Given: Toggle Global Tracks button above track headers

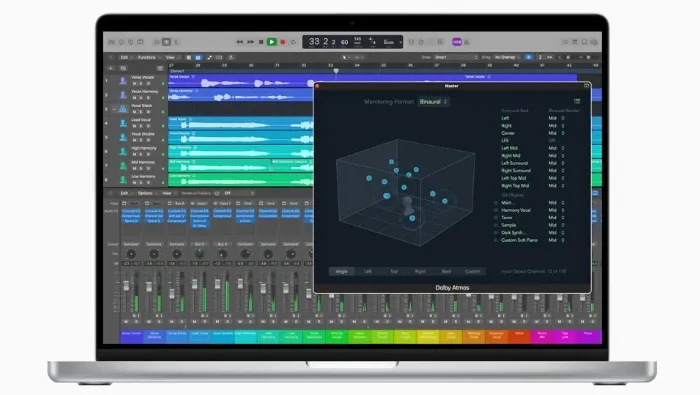Looking at the screenshot, I should (x=160, y=68).
